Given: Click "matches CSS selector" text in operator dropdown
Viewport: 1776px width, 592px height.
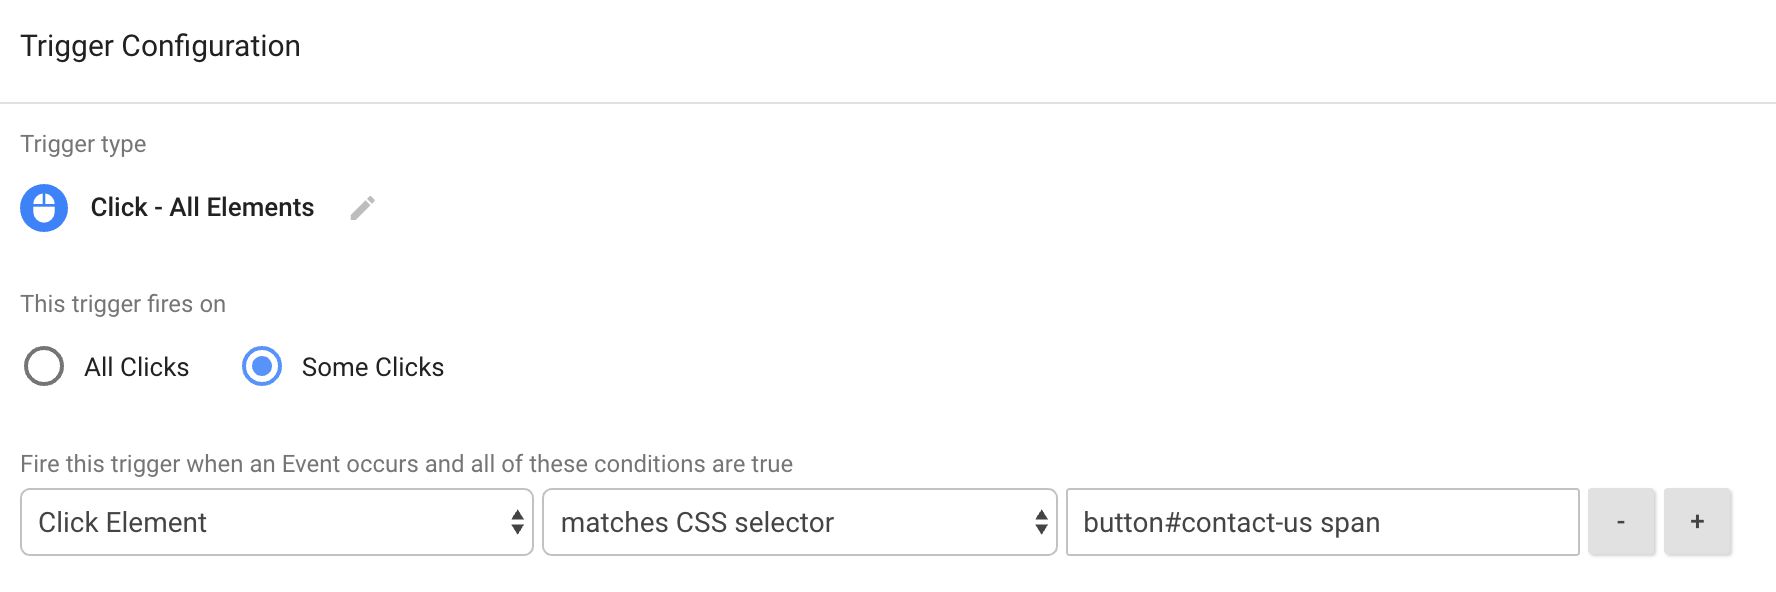Looking at the screenshot, I should click(697, 522).
